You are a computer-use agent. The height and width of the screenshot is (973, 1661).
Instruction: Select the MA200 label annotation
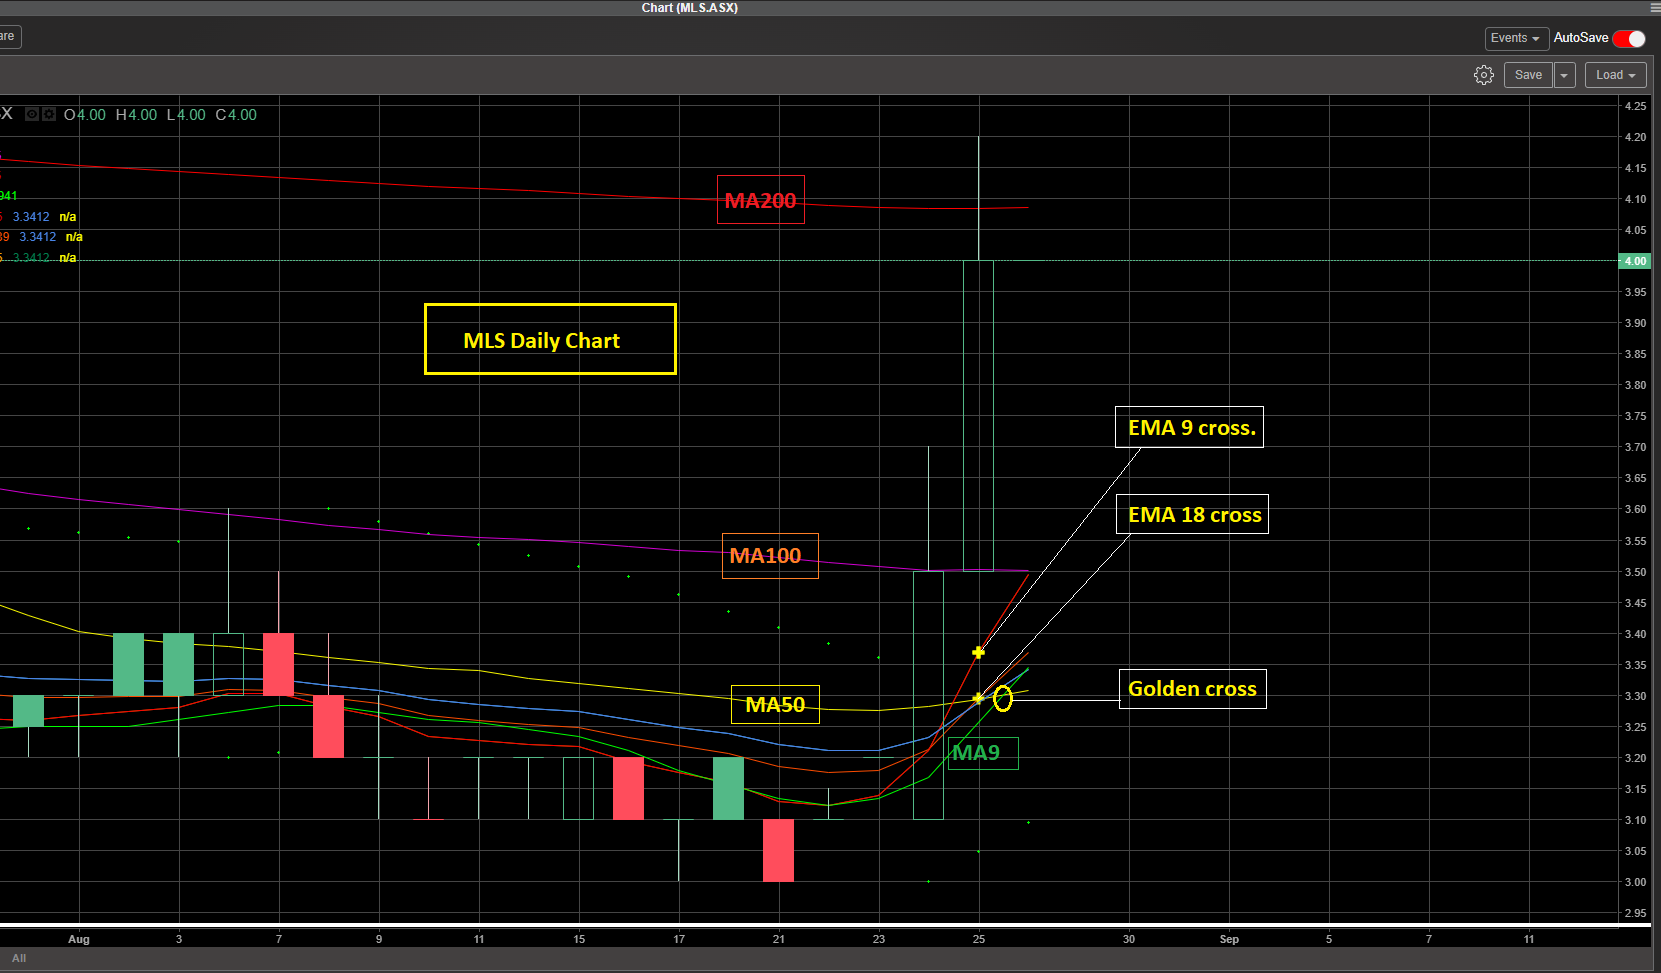761,200
